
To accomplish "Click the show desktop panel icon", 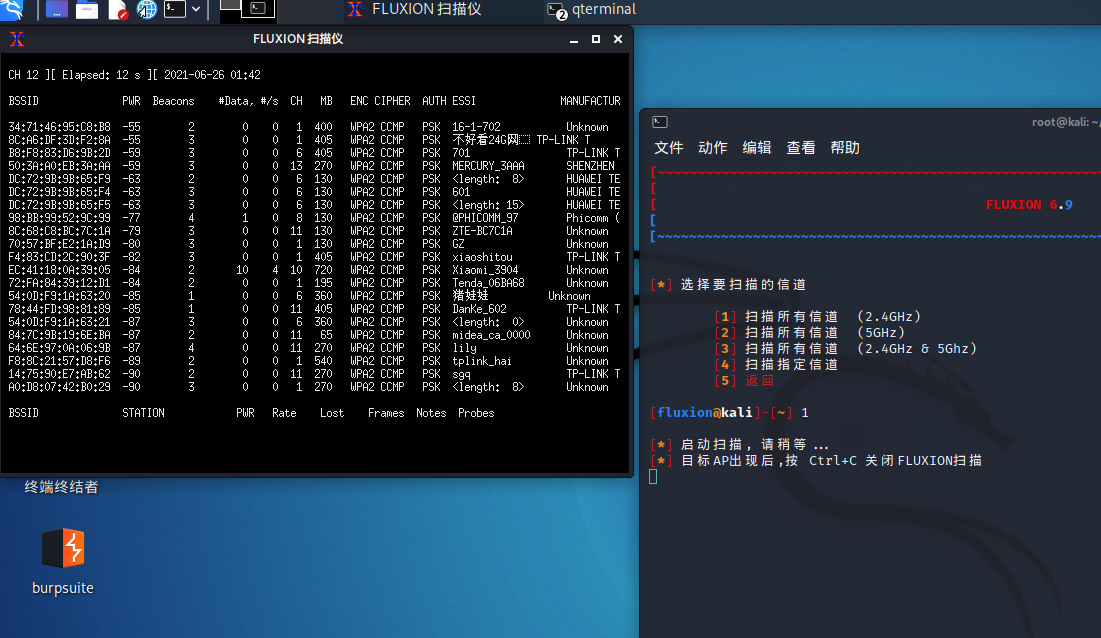I will click(56, 9).
